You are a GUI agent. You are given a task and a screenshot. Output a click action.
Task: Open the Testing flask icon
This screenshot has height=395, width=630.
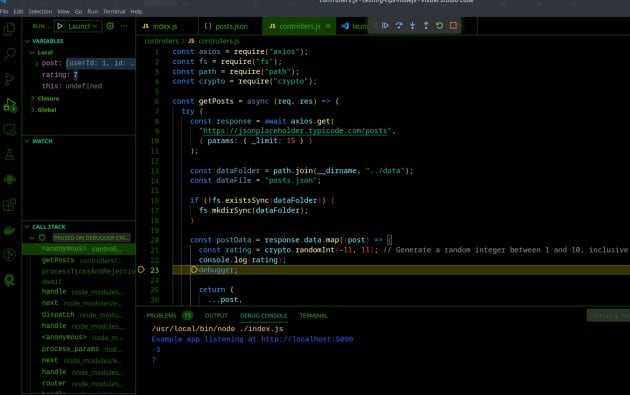click(9, 154)
